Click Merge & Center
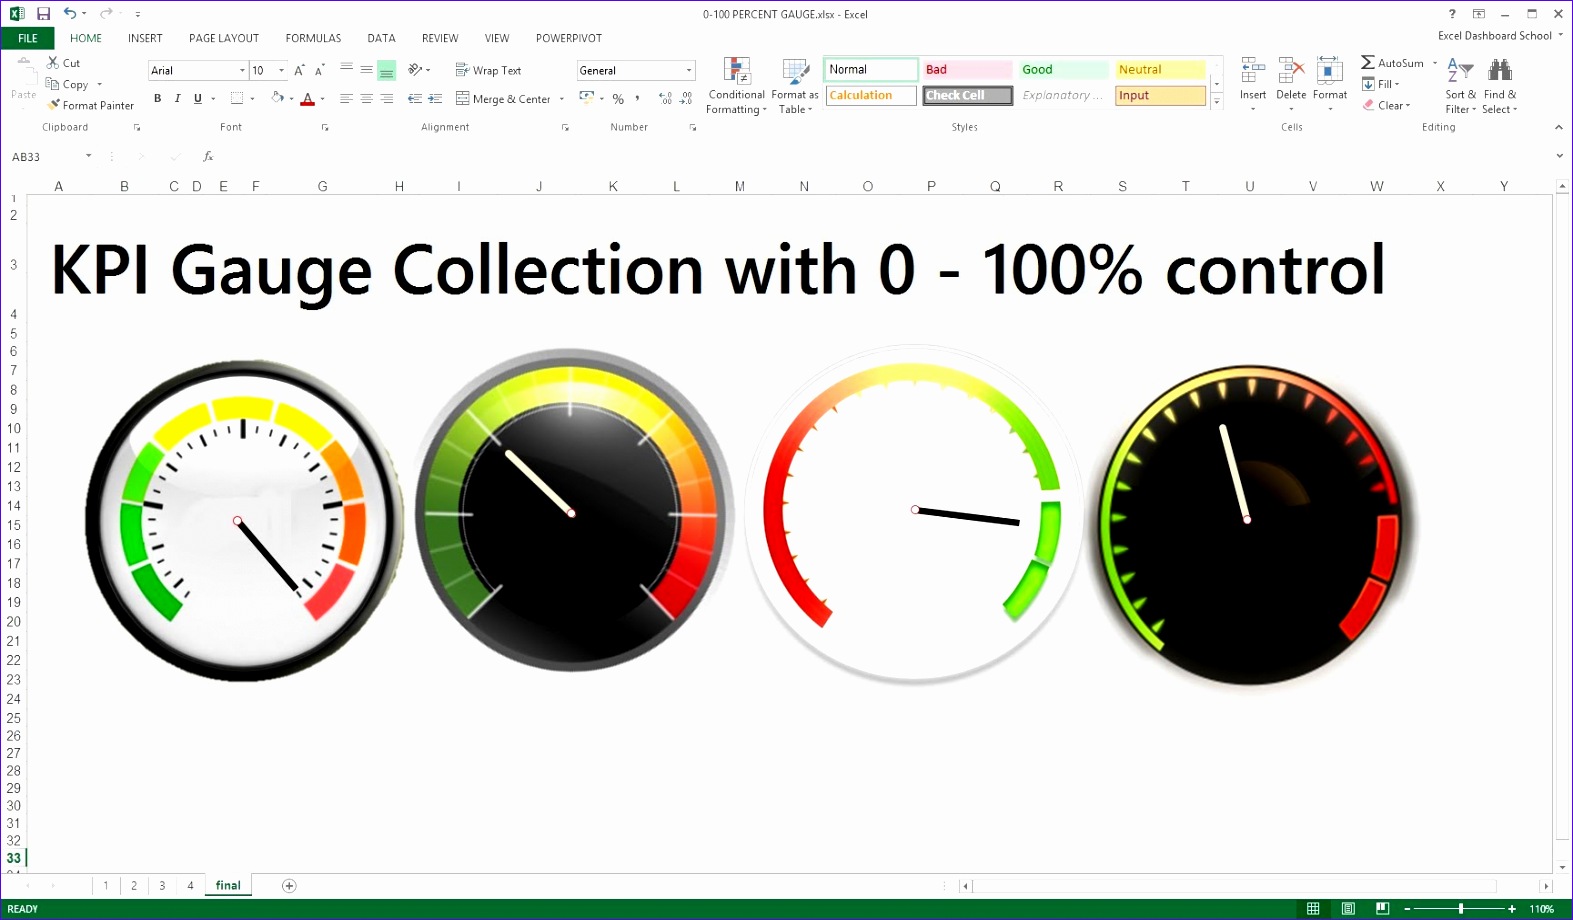 [x=504, y=98]
